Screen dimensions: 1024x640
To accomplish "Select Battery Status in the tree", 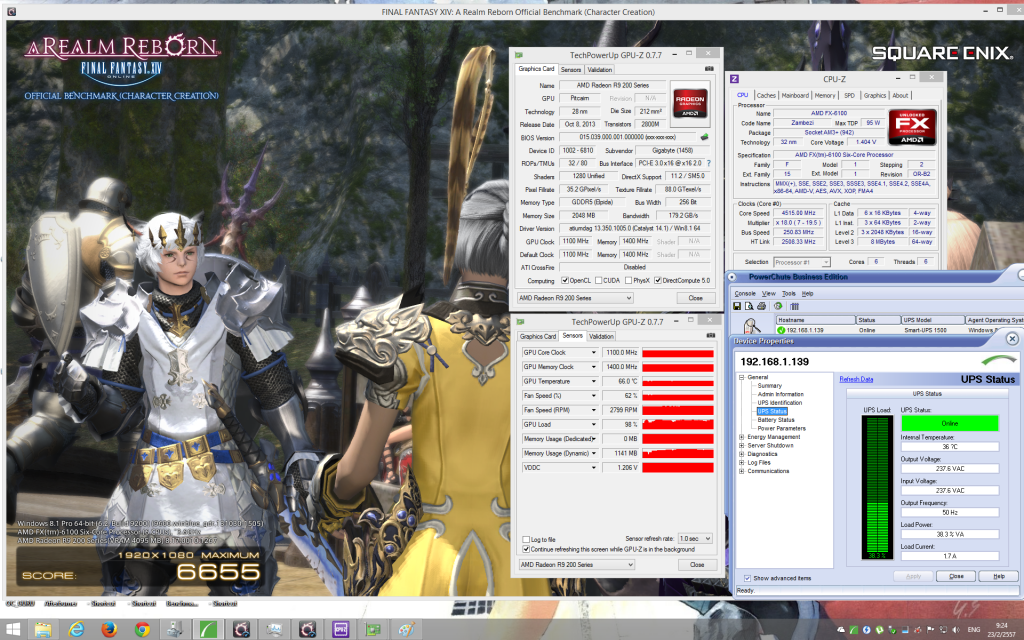I will click(776, 420).
